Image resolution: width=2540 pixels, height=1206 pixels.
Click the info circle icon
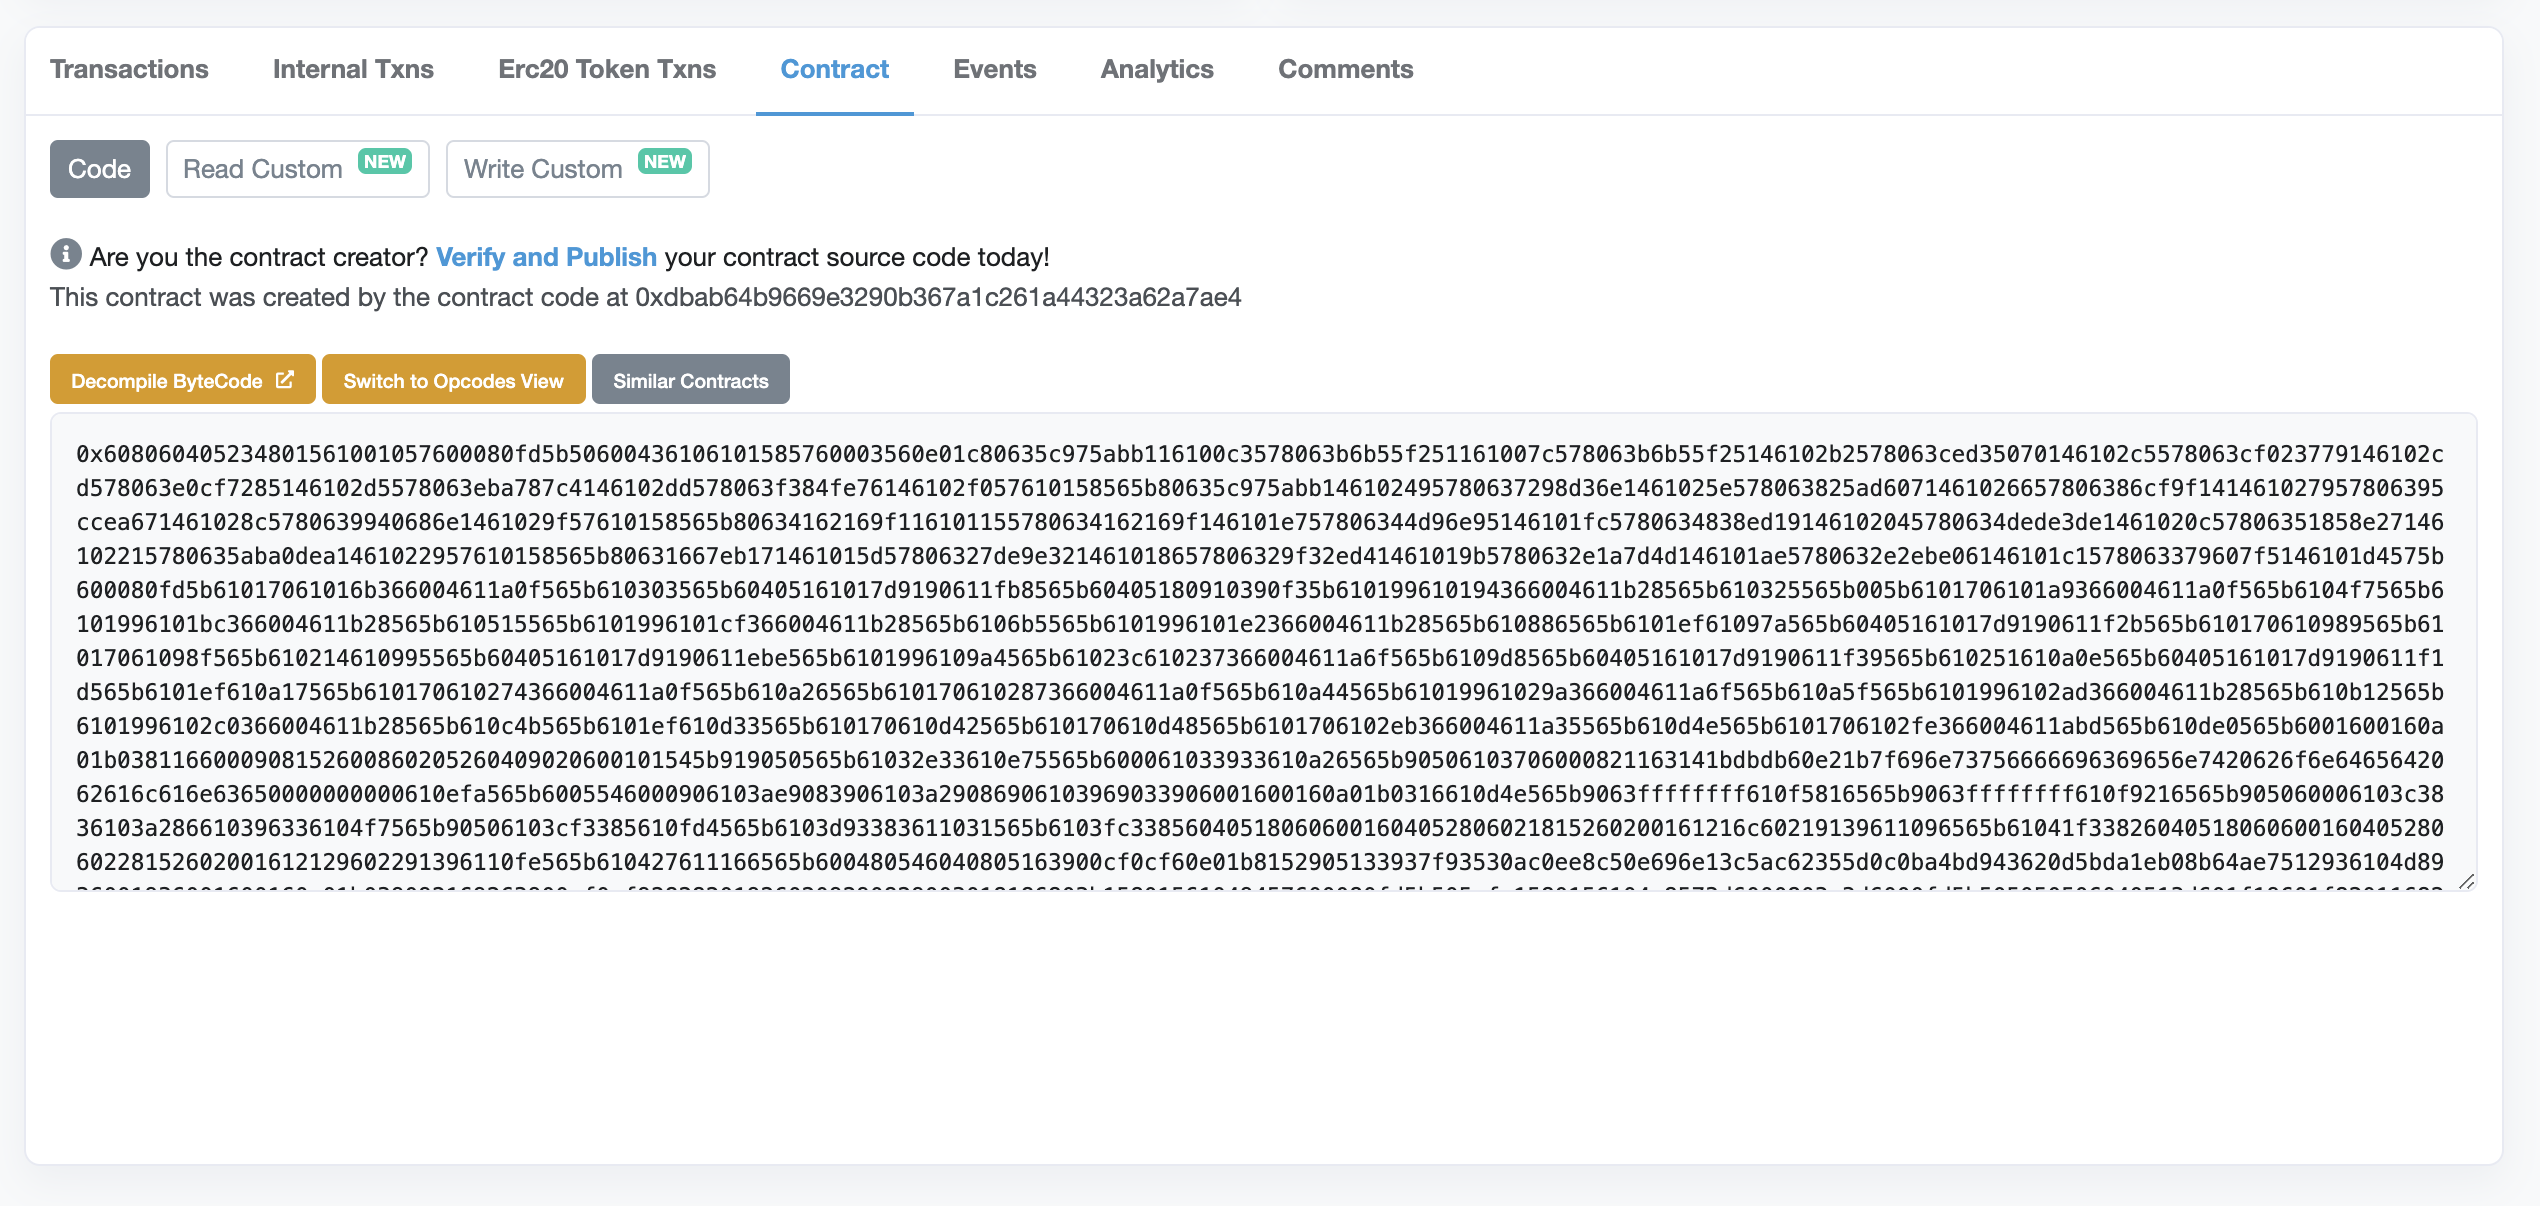tap(66, 255)
